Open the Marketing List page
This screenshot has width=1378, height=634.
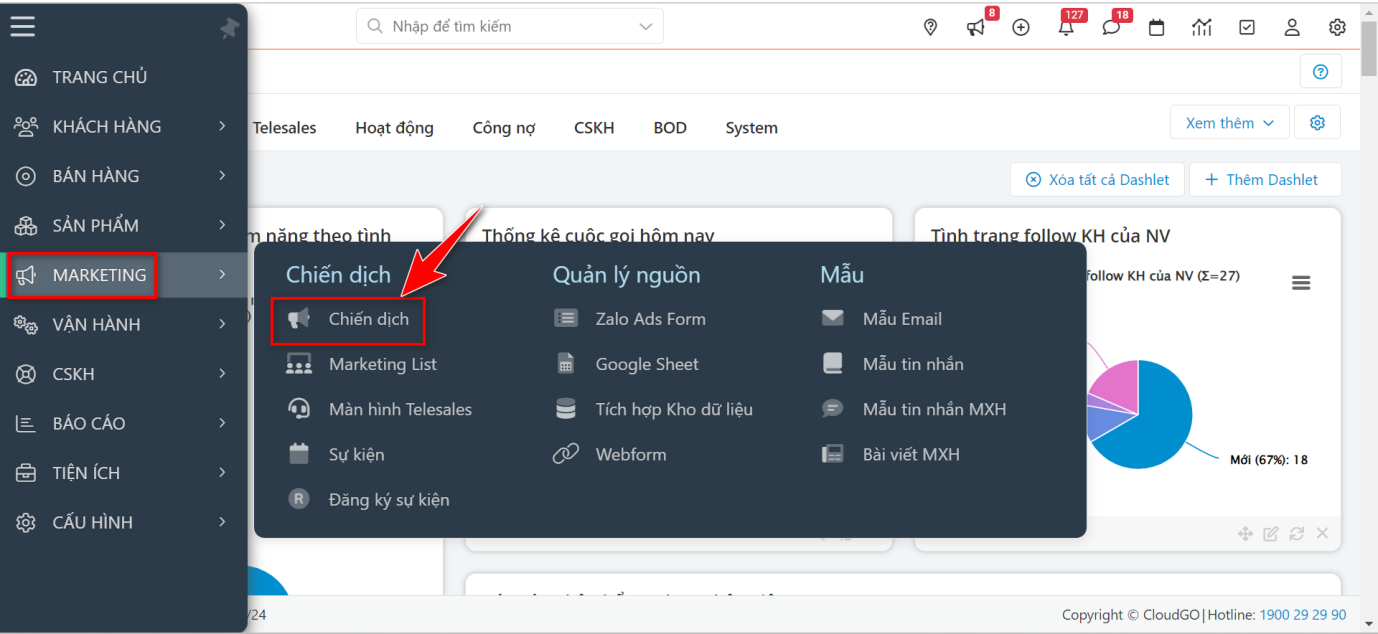383,363
